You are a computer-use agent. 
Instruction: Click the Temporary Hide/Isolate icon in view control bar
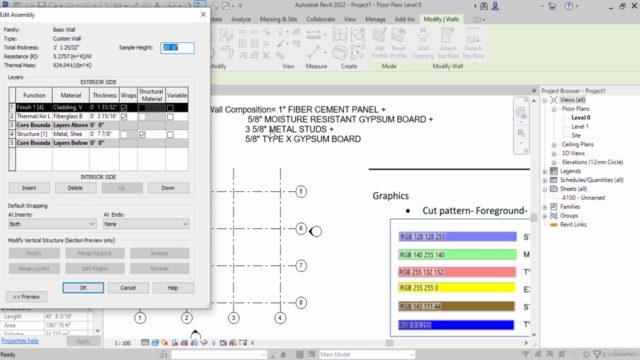[x=204, y=343]
